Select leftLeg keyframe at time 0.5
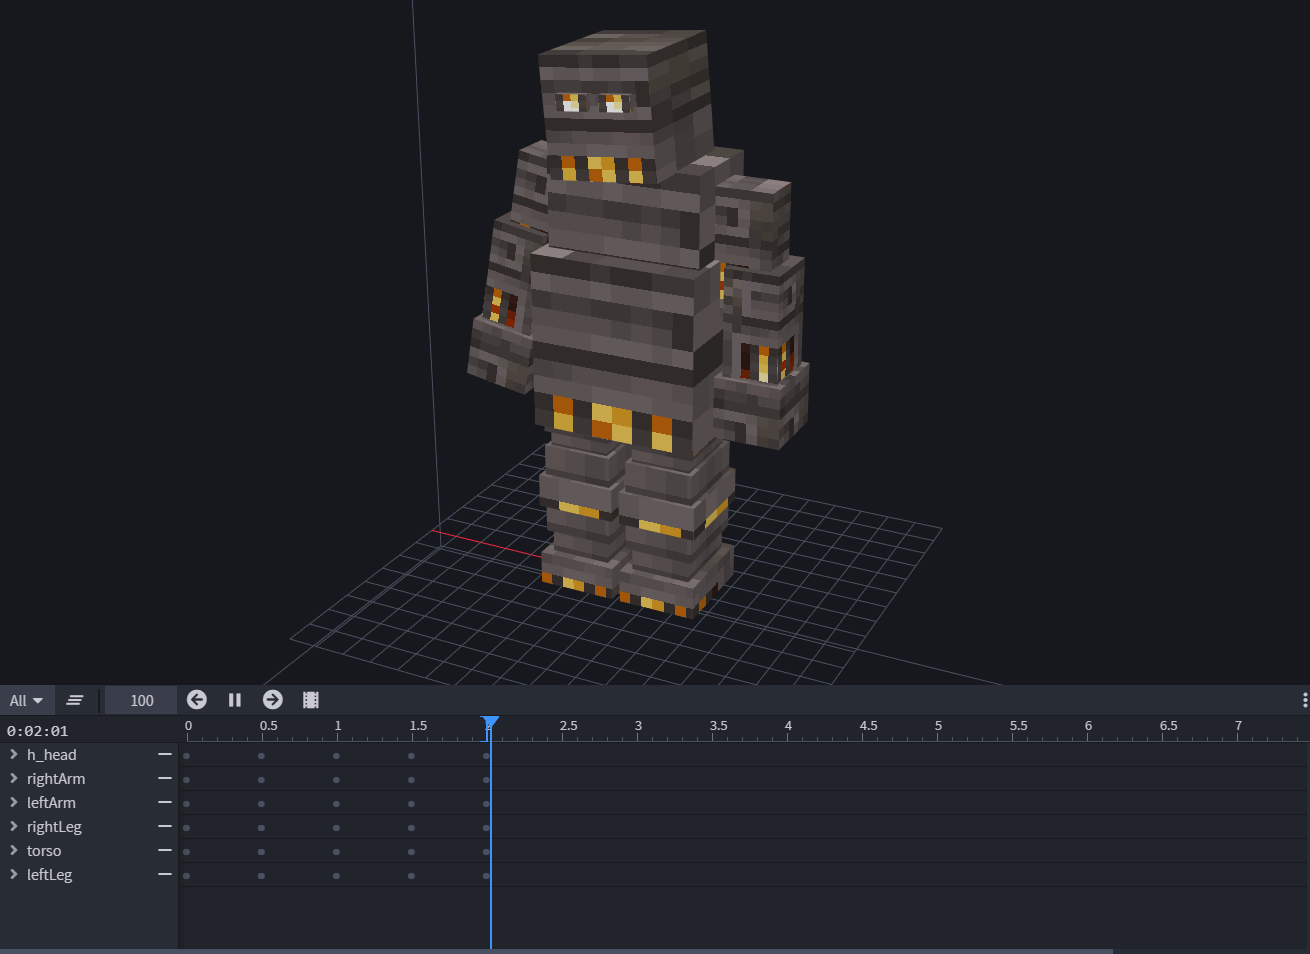The image size is (1310, 954). (x=261, y=876)
